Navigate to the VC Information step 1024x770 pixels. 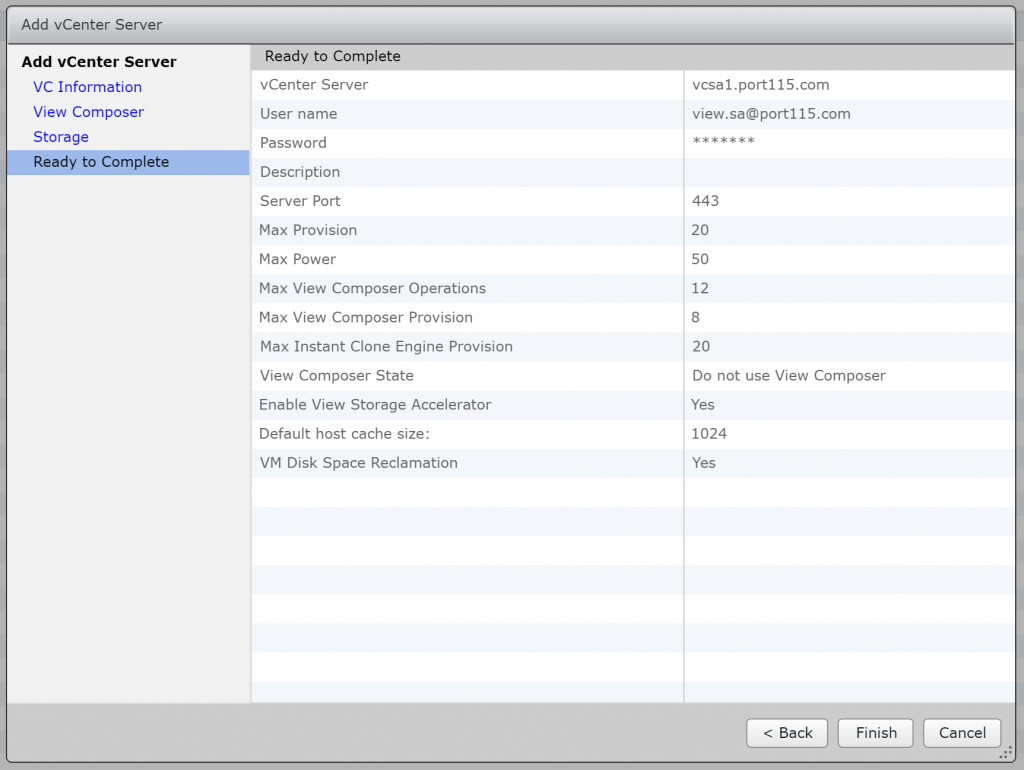[87, 87]
